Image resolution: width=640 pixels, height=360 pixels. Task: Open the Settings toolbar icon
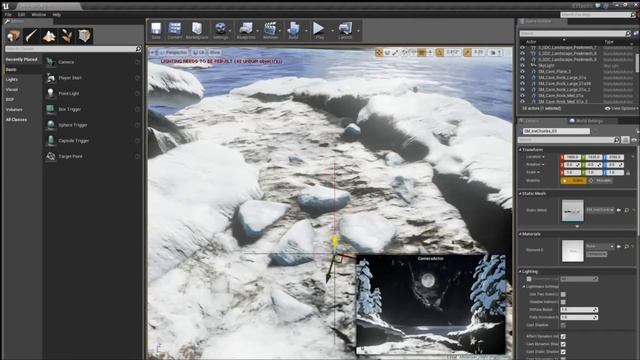220,29
